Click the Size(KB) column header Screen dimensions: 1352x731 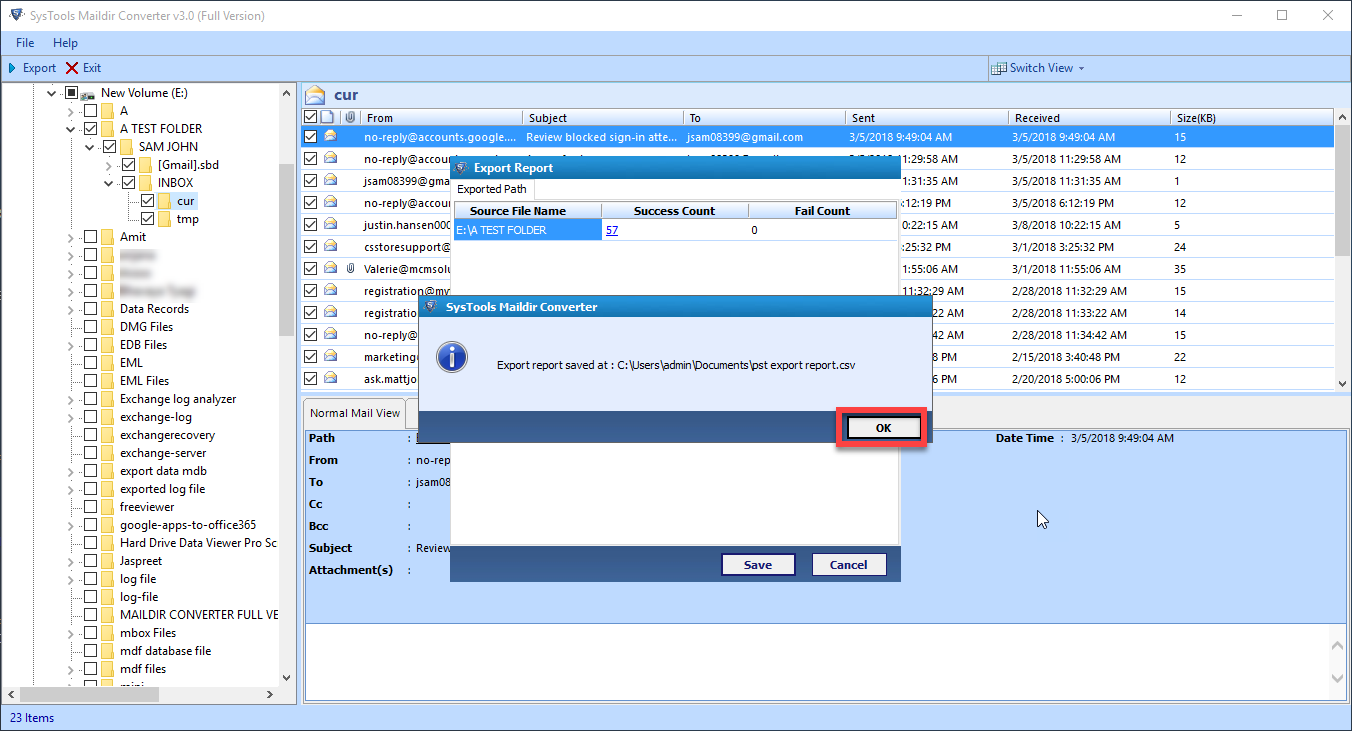click(x=1253, y=117)
